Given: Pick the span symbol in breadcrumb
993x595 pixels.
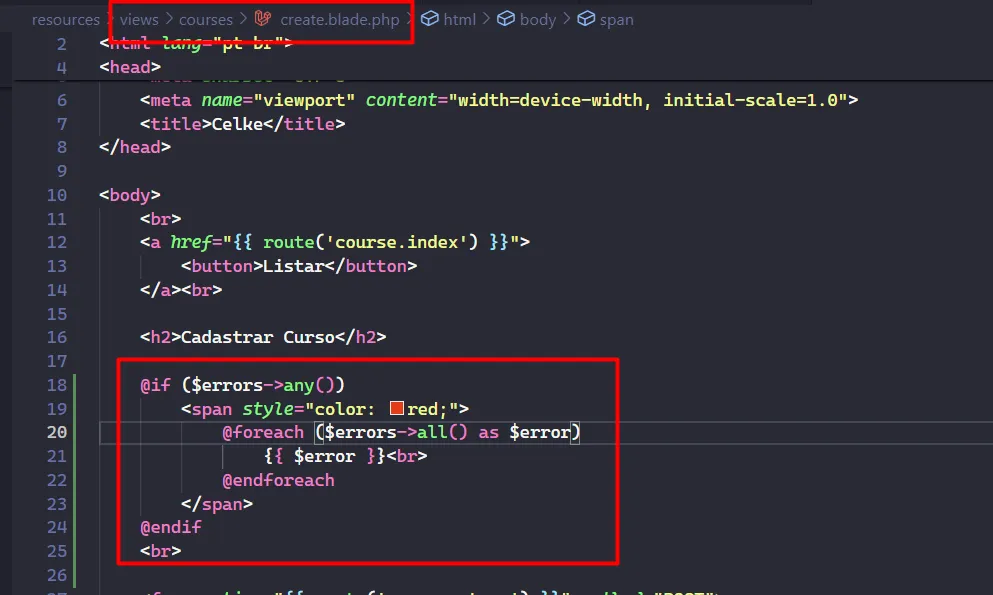Looking at the screenshot, I should click(x=617, y=19).
